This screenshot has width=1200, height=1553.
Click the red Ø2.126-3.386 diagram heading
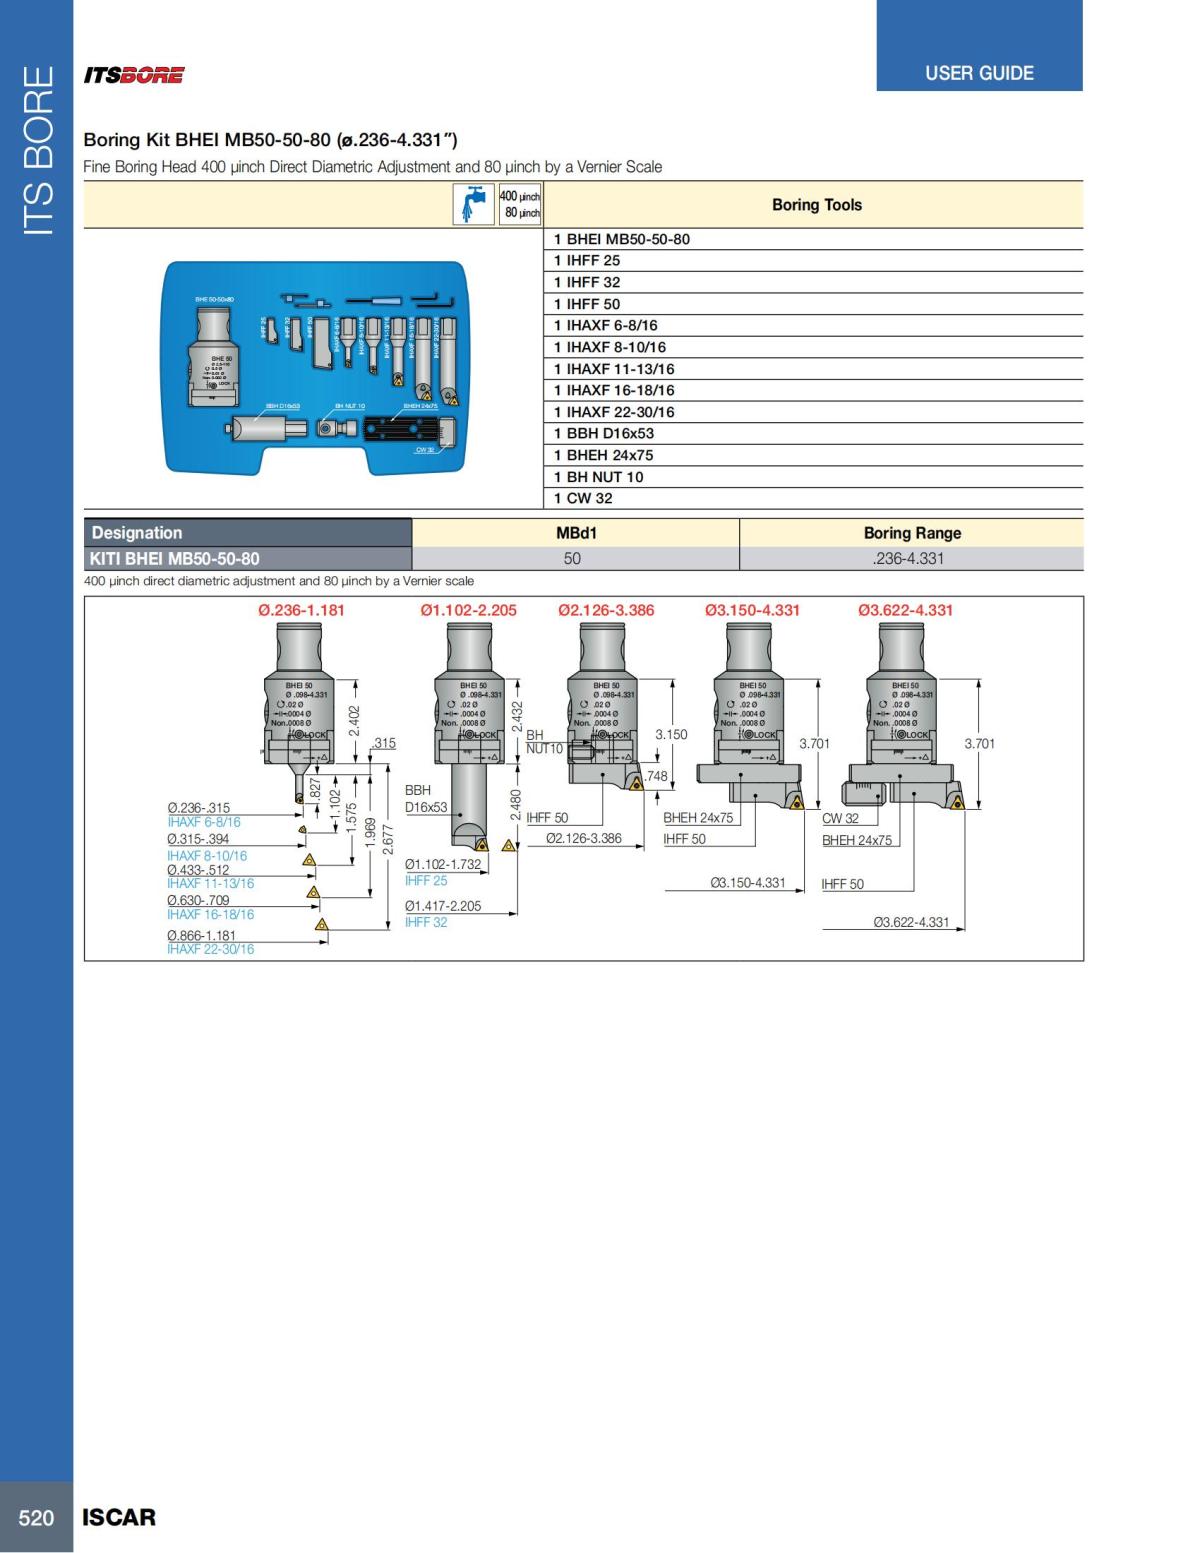pos(606,610)
